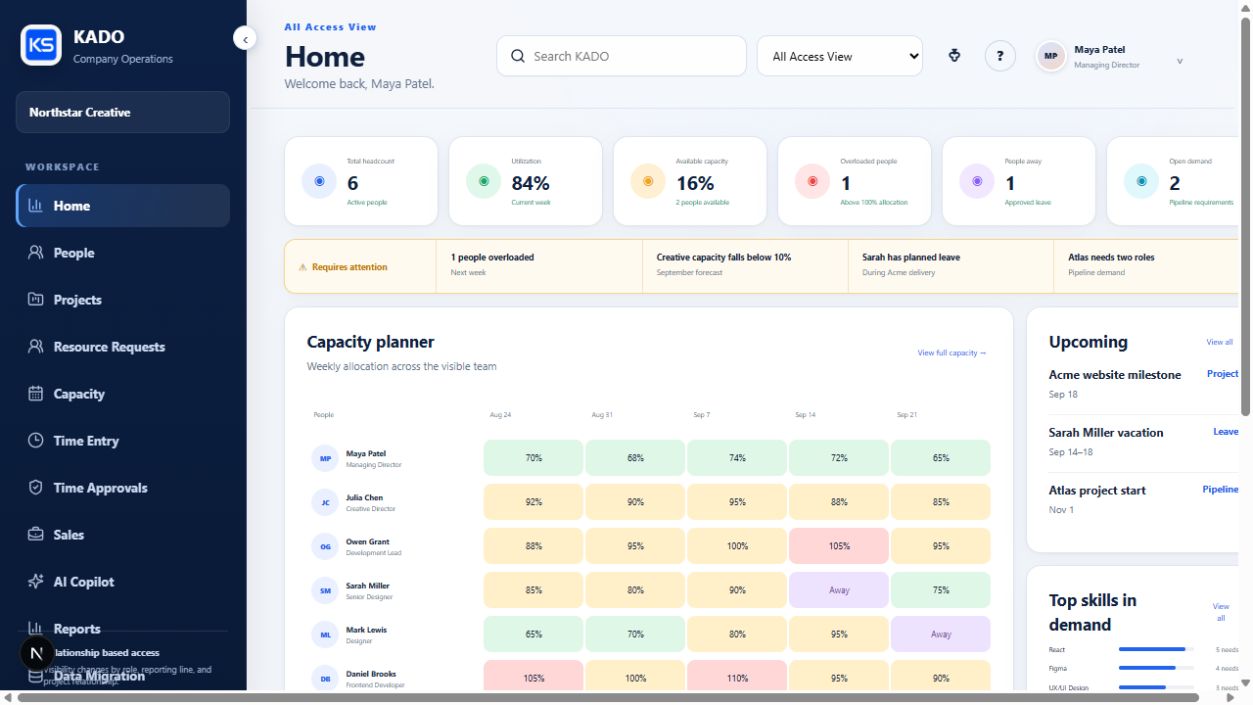Open 'Sarah has planned leave' alert
The height and width of the screenshot is (705, 1253).
951,265
